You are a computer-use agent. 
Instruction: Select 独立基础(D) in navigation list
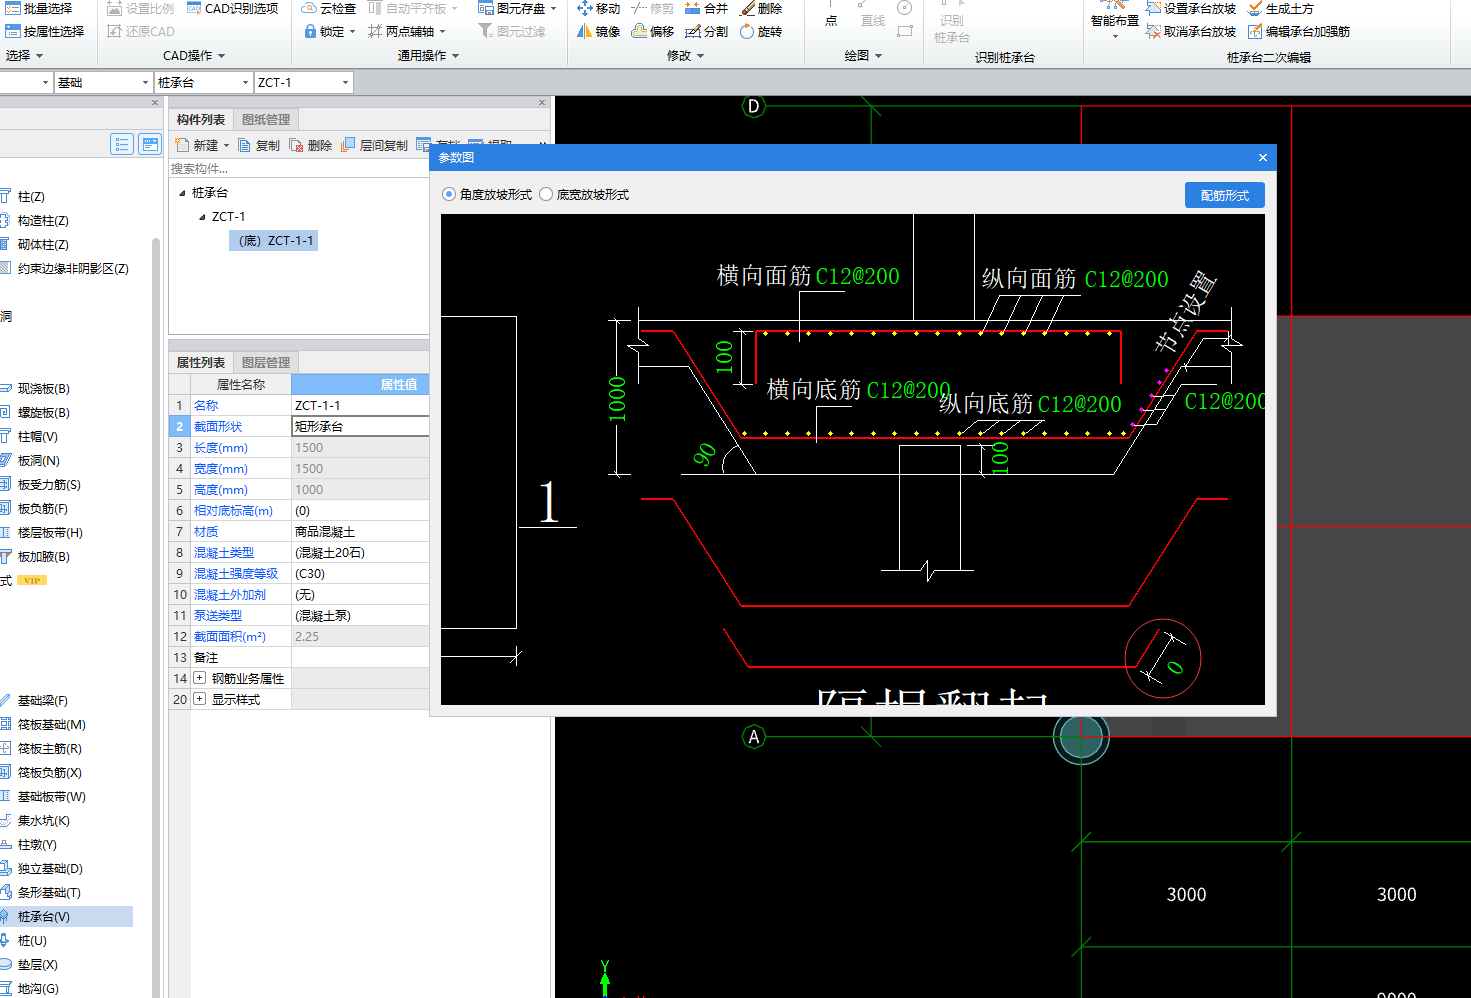50,869
